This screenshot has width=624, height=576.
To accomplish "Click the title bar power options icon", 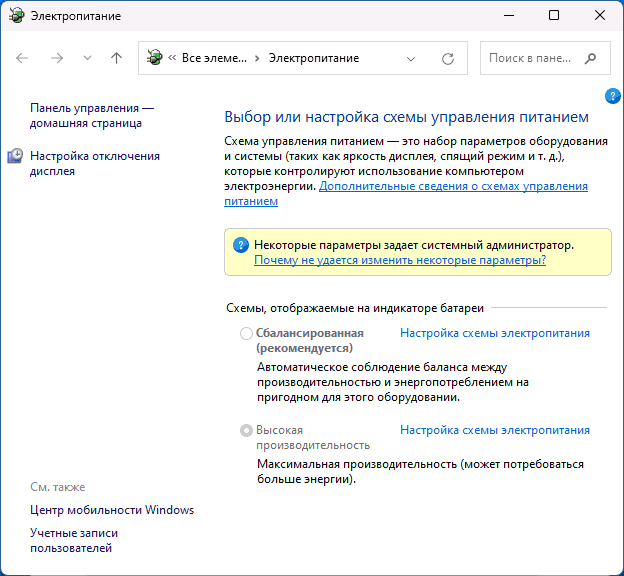I will coord(16,16).
